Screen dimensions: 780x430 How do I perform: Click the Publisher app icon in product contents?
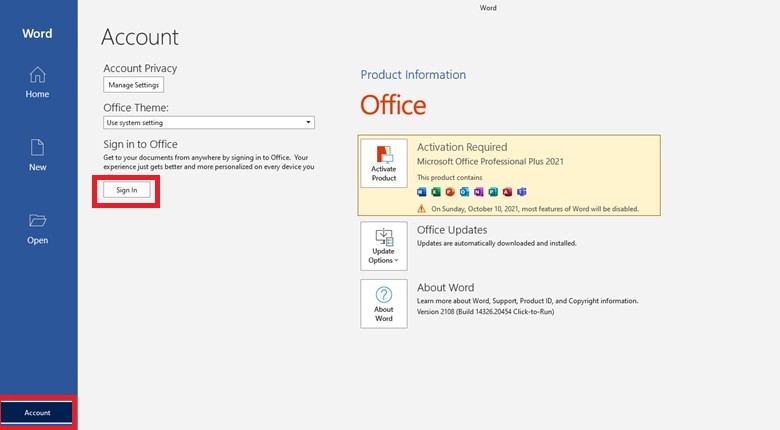click(493, 192)
